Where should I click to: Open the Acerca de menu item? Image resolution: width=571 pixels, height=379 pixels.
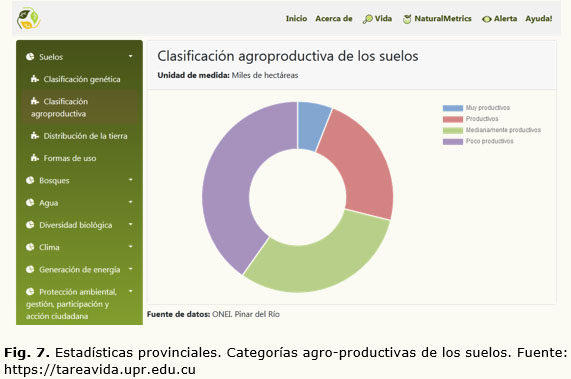pyautogui.click(x=334, y=19)
